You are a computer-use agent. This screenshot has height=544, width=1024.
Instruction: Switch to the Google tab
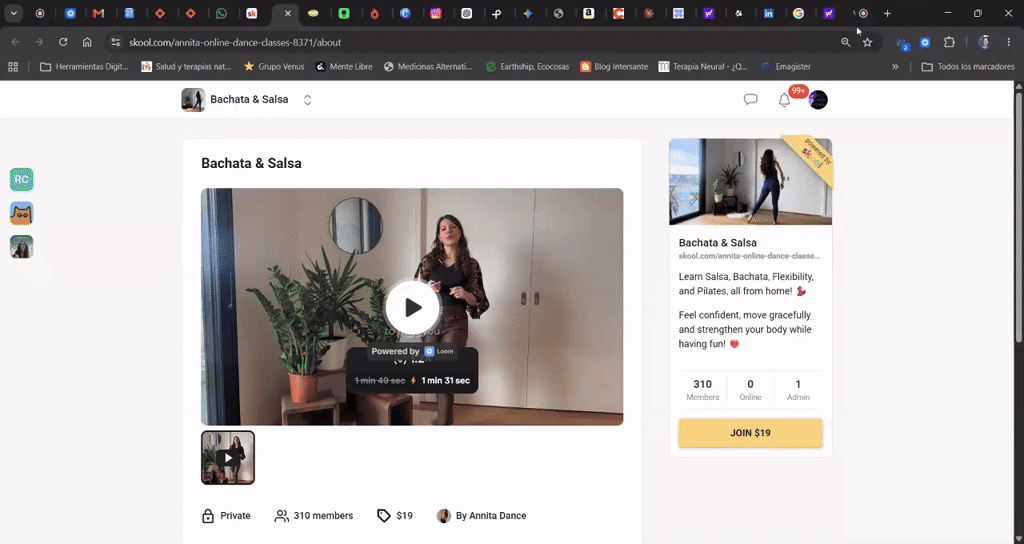(798, 13)
